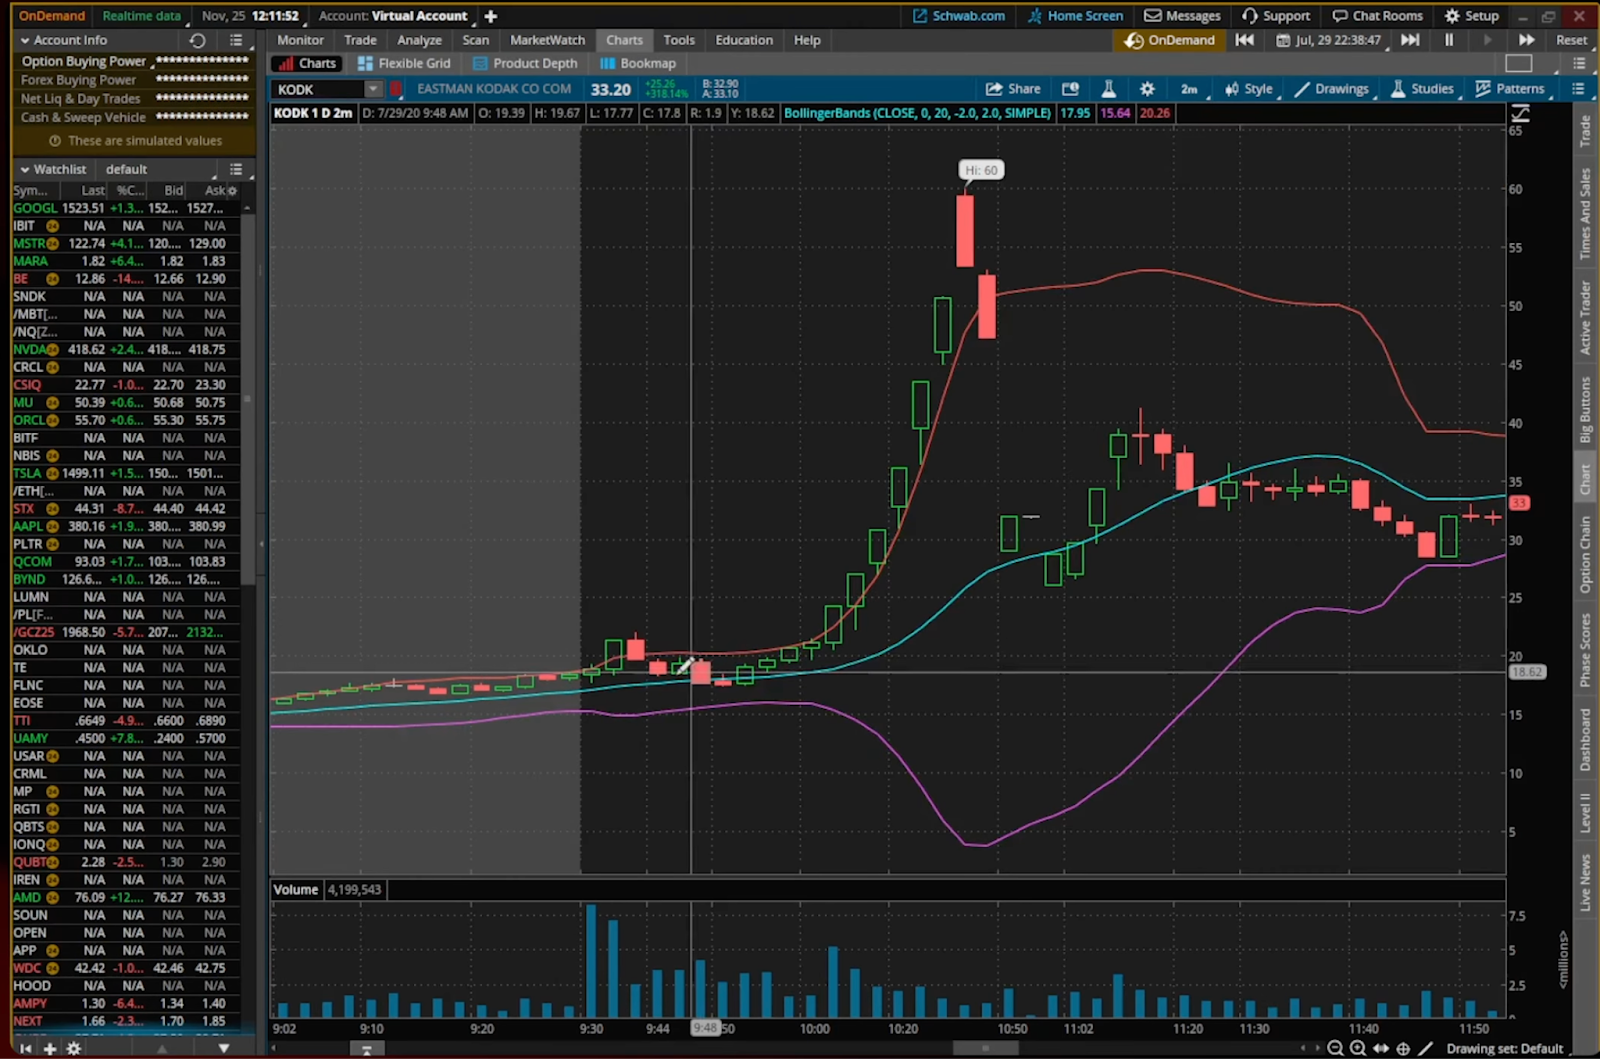Collapse the Watchlist section
1600x1059 pixels.
coord(25,169)
